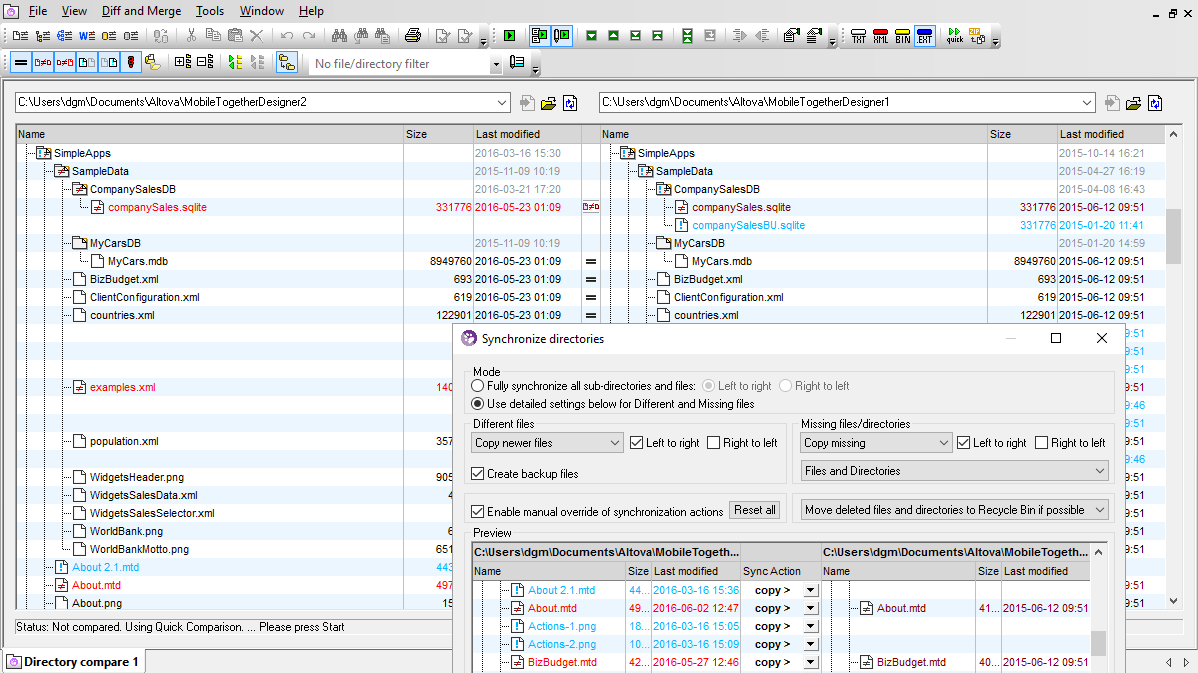Open sync action dropdown for About 2.1.mtd
This screenshot has width=1198, height=673.
(811, 590)
